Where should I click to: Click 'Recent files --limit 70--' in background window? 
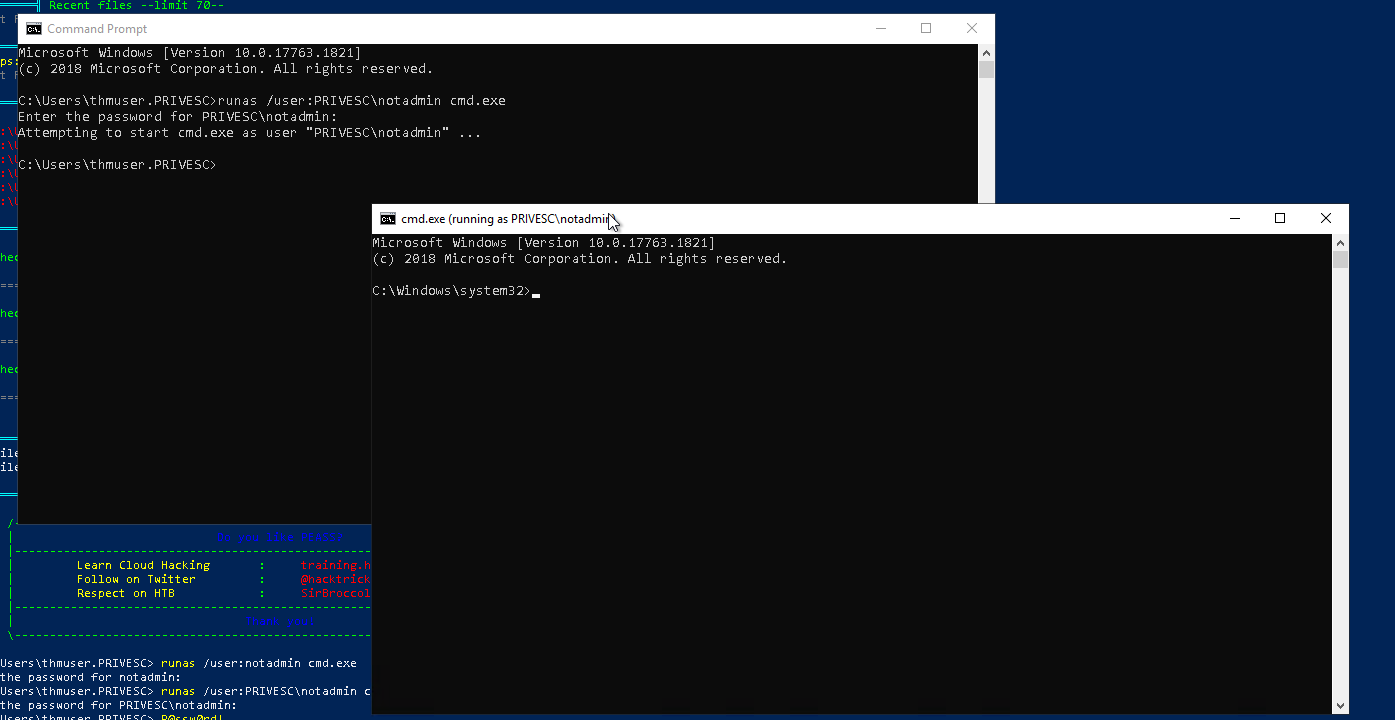pyautogui.click(x=136, y=6)
